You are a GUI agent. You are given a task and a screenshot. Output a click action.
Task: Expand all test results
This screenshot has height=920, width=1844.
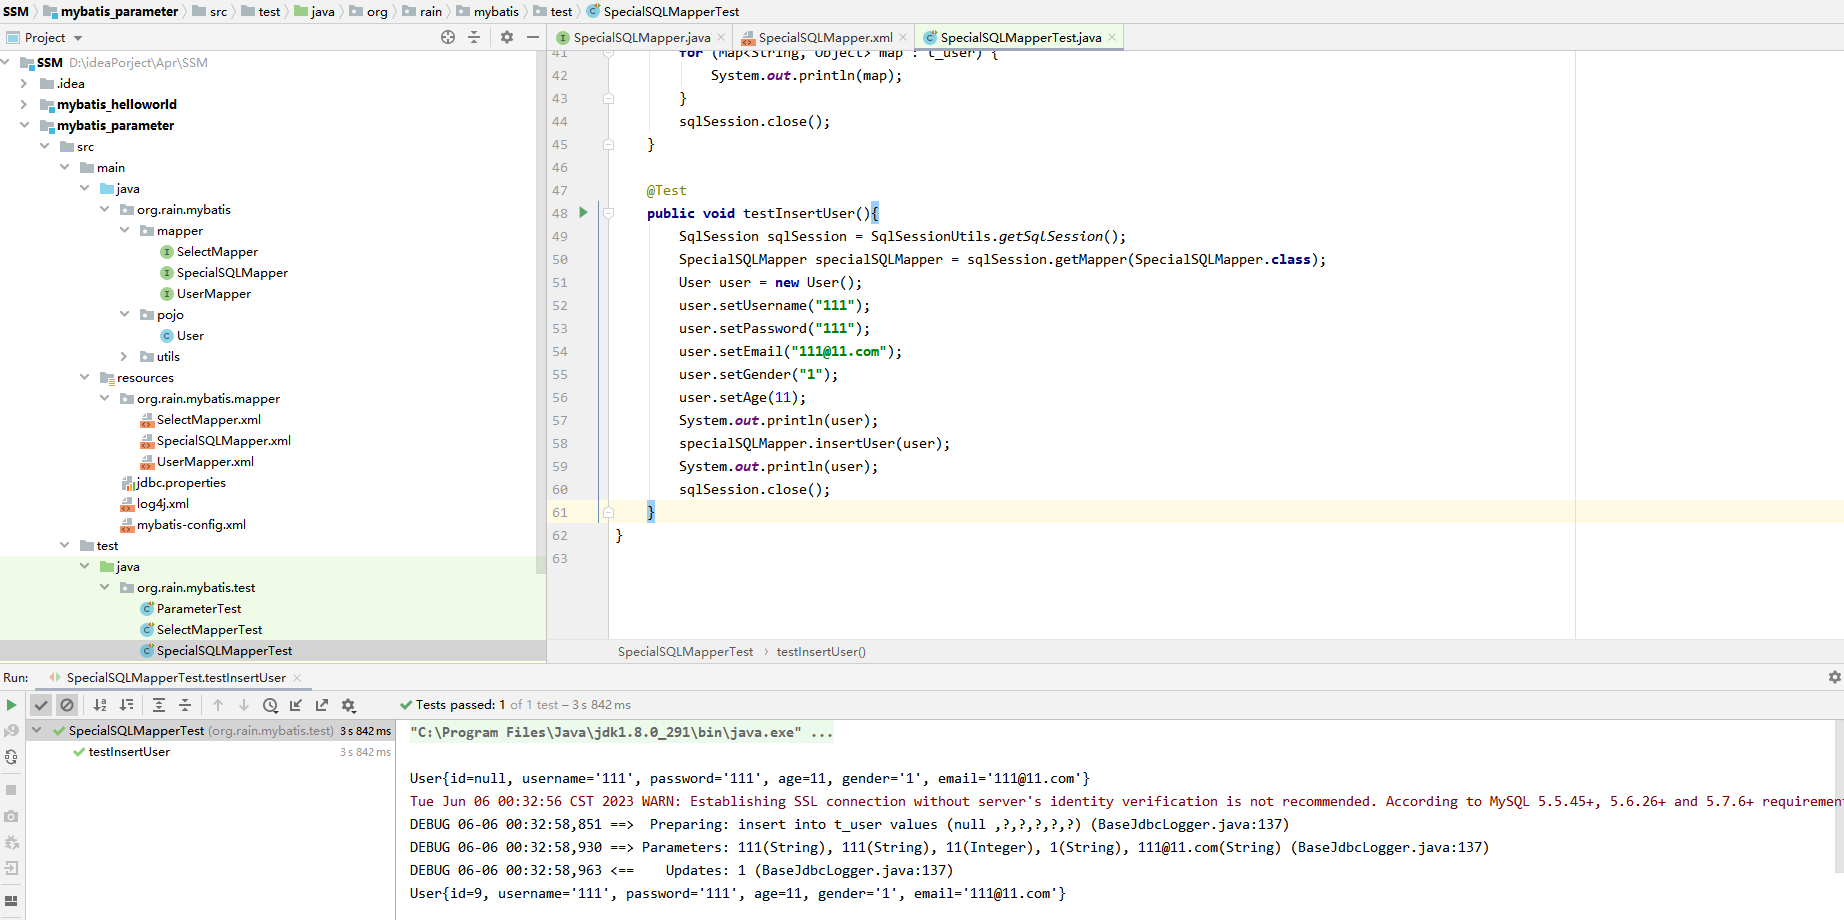159,705
